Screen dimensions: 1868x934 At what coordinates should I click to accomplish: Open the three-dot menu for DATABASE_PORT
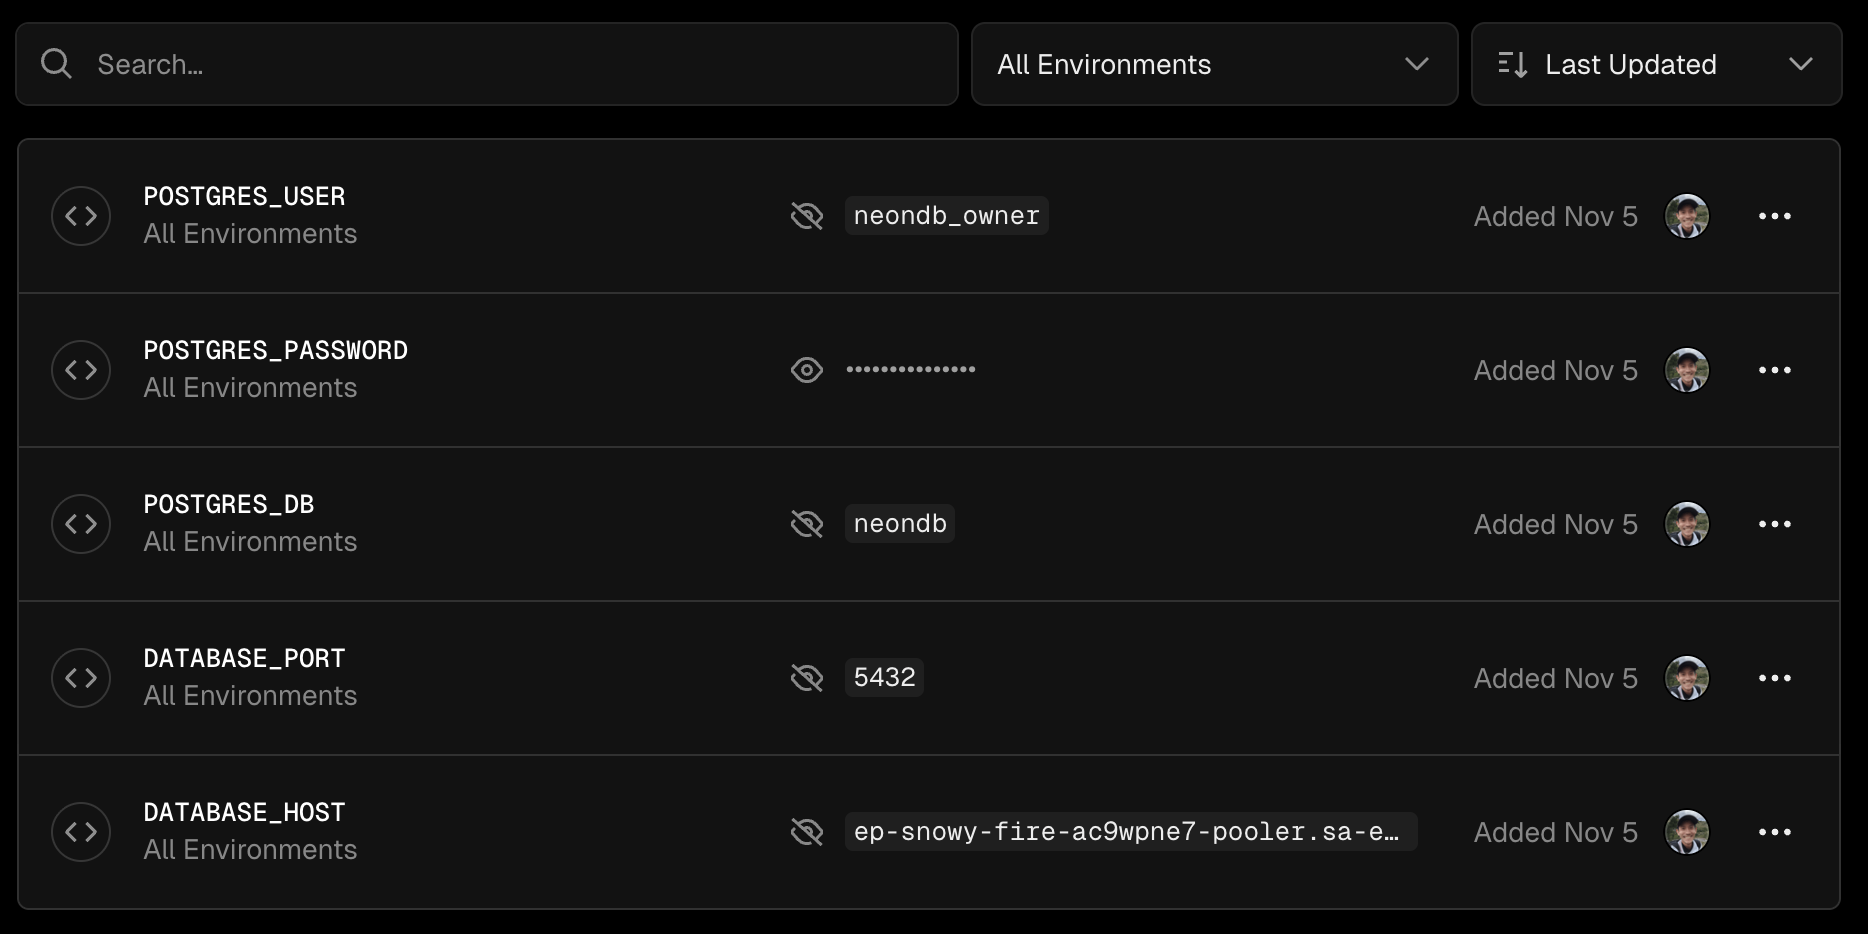[1774, 678]
